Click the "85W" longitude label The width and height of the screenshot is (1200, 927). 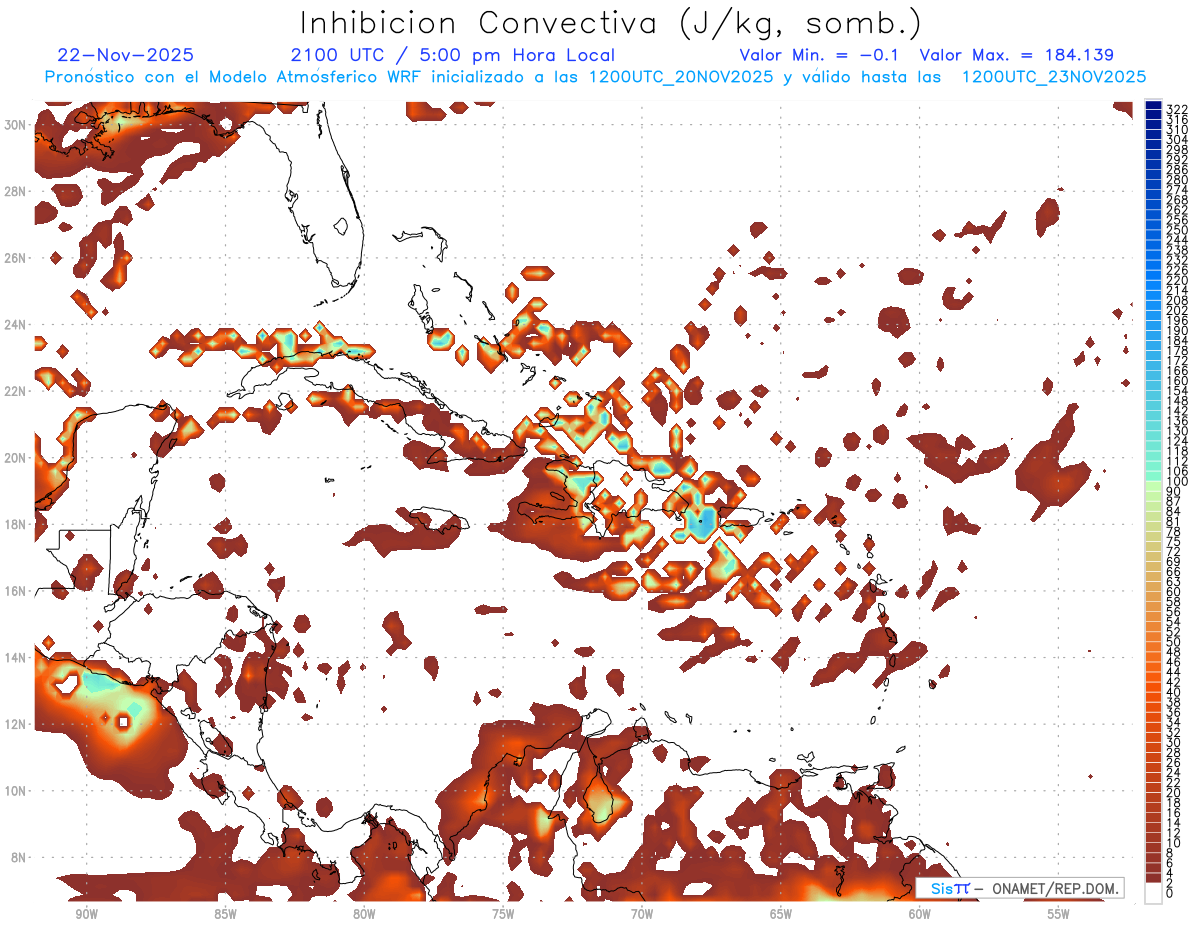click(225, 914)
